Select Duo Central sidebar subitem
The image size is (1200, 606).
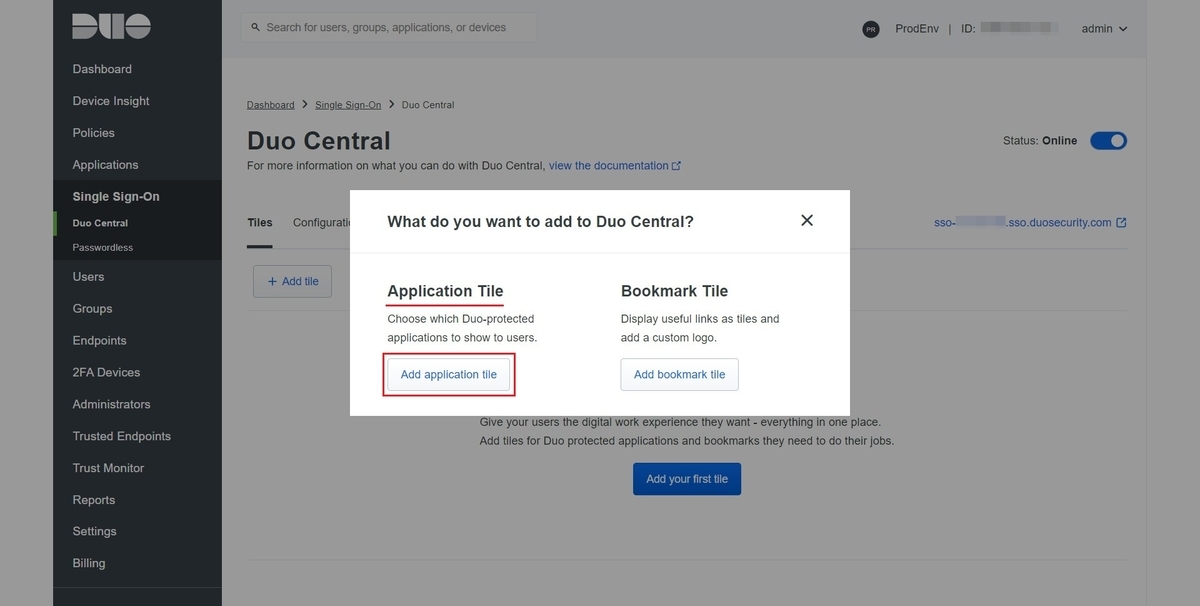pyautogui.click(x=100, y=223)
